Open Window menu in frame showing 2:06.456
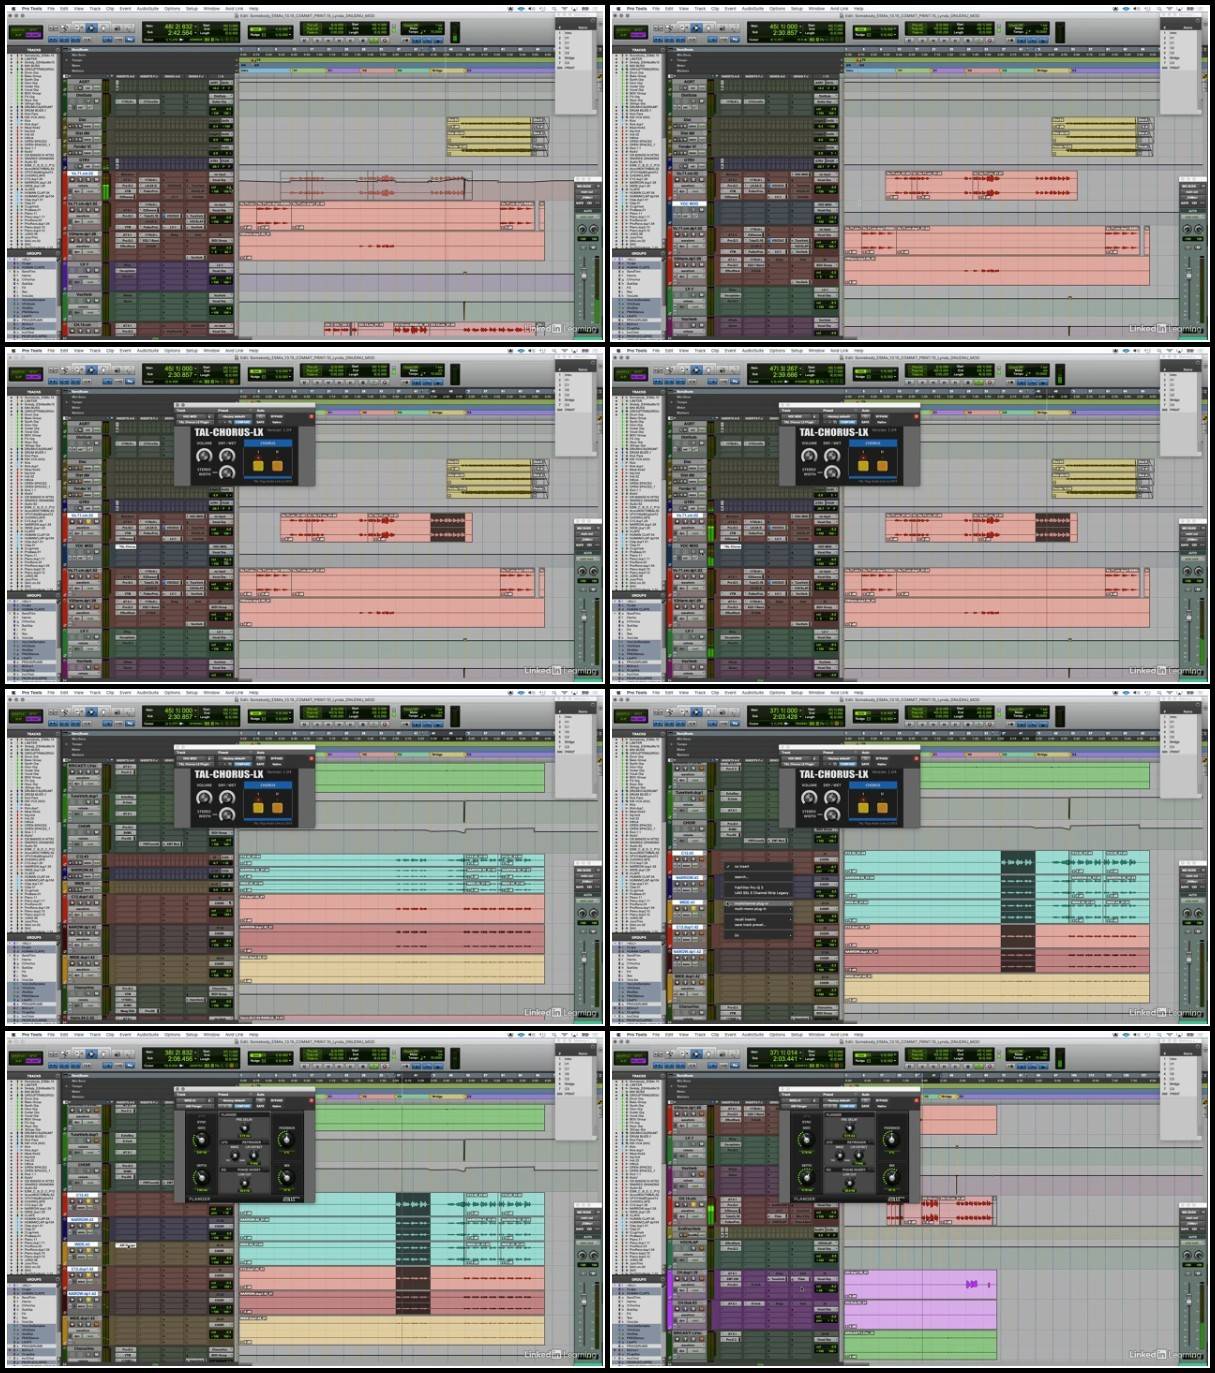The image size is (1215, 1373). pos(211,1034)
